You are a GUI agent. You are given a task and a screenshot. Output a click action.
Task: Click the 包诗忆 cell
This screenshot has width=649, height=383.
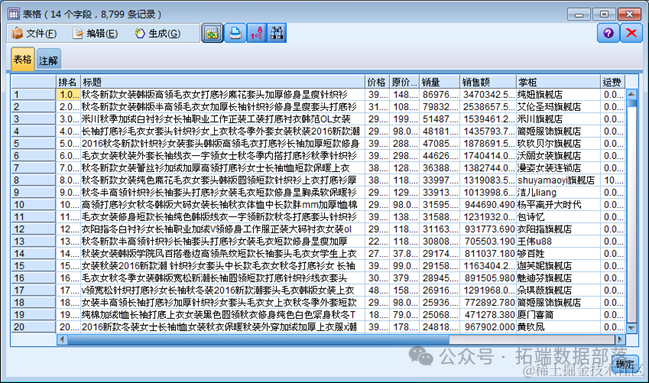tap(558, 217)
